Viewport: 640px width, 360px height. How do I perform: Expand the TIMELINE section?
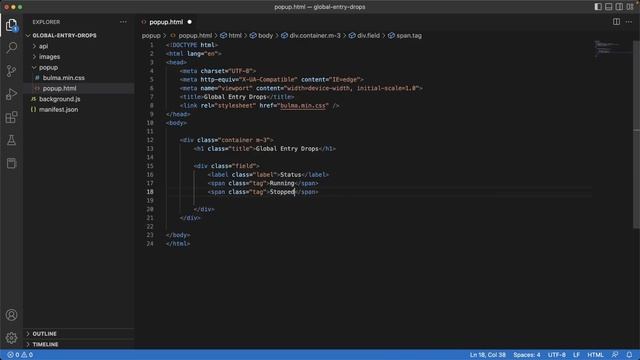tap(45, 344)
